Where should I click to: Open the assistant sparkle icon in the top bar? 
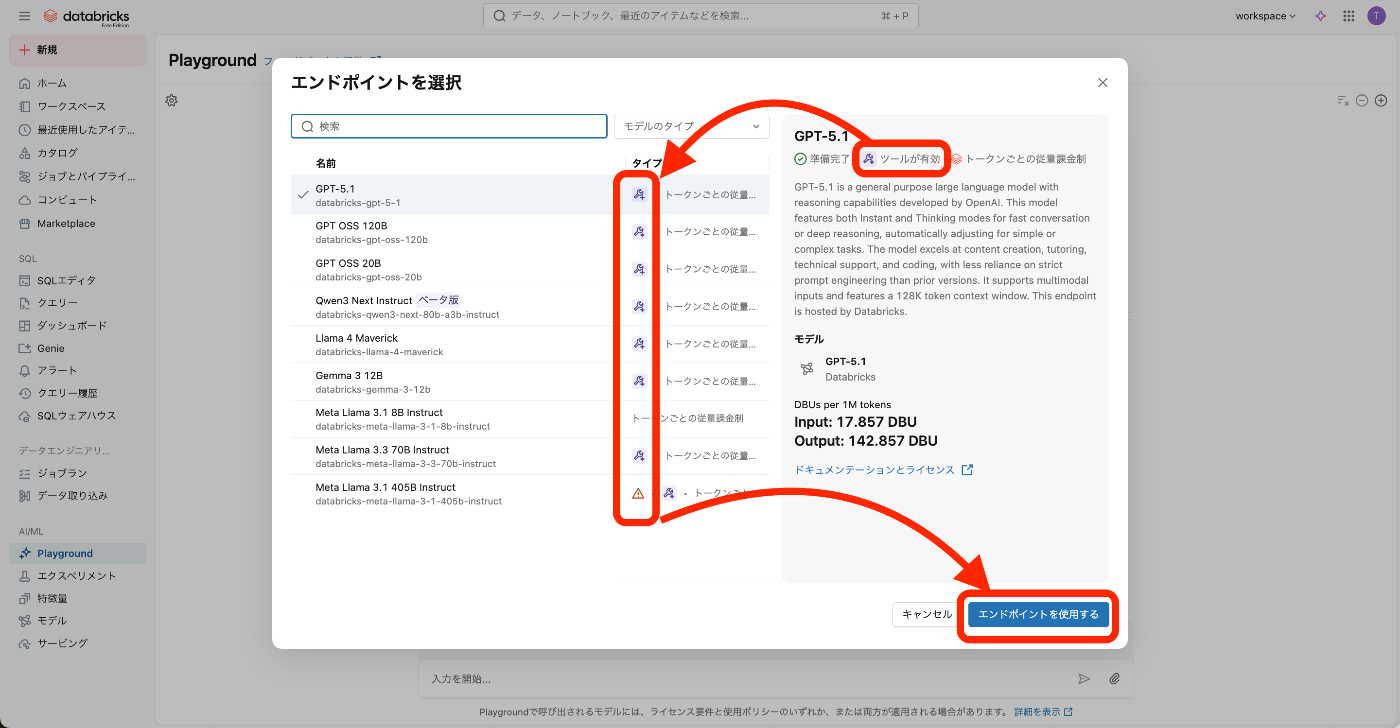point(1320,16)
